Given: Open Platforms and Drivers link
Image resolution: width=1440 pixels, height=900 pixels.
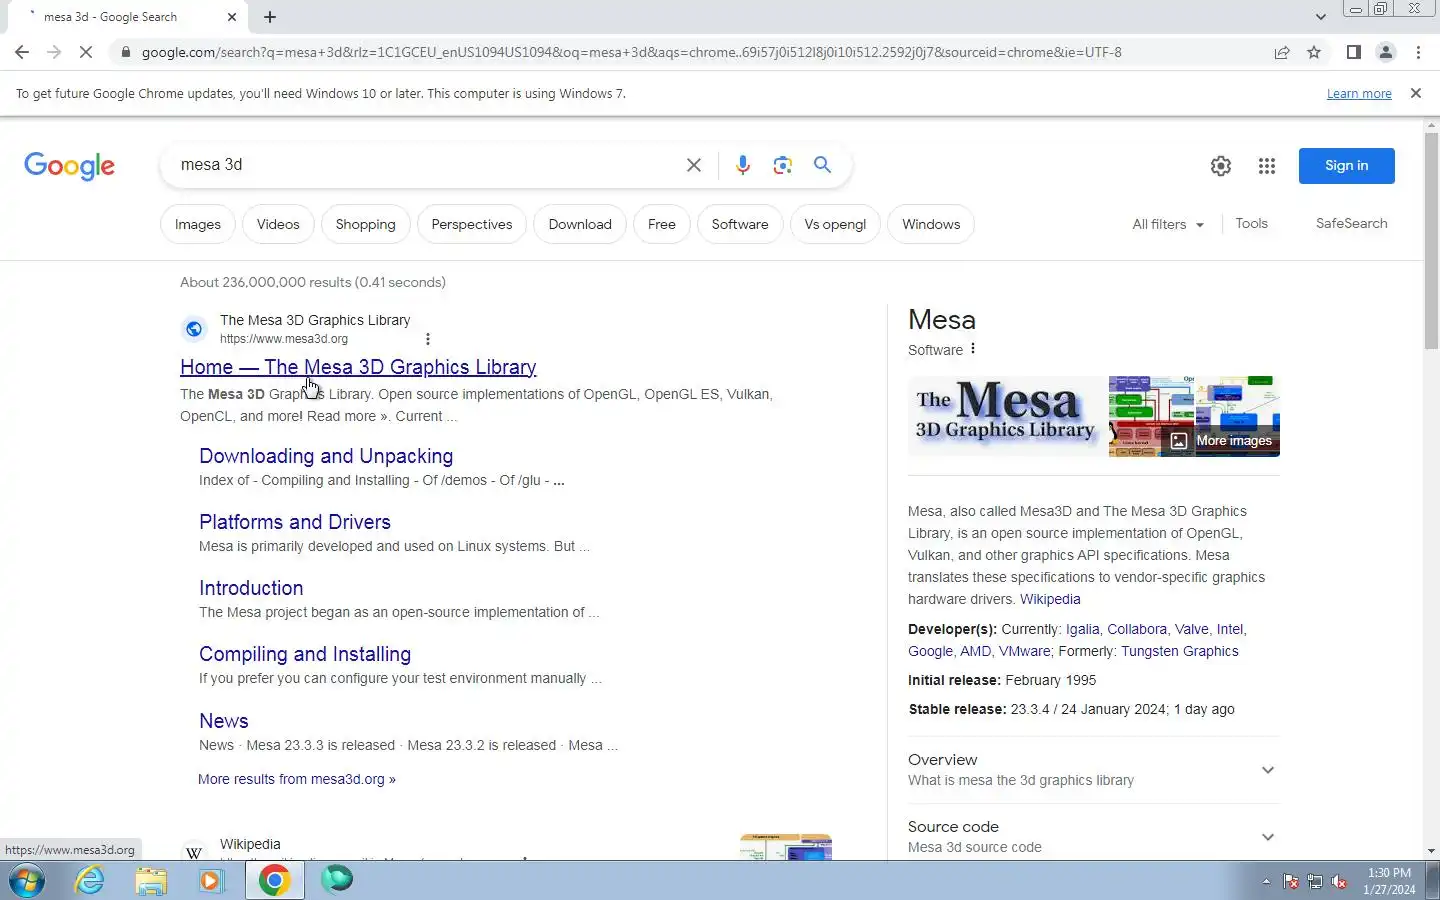Looking at the screenshot, I should pyautogui.click(x=295, y=522).
